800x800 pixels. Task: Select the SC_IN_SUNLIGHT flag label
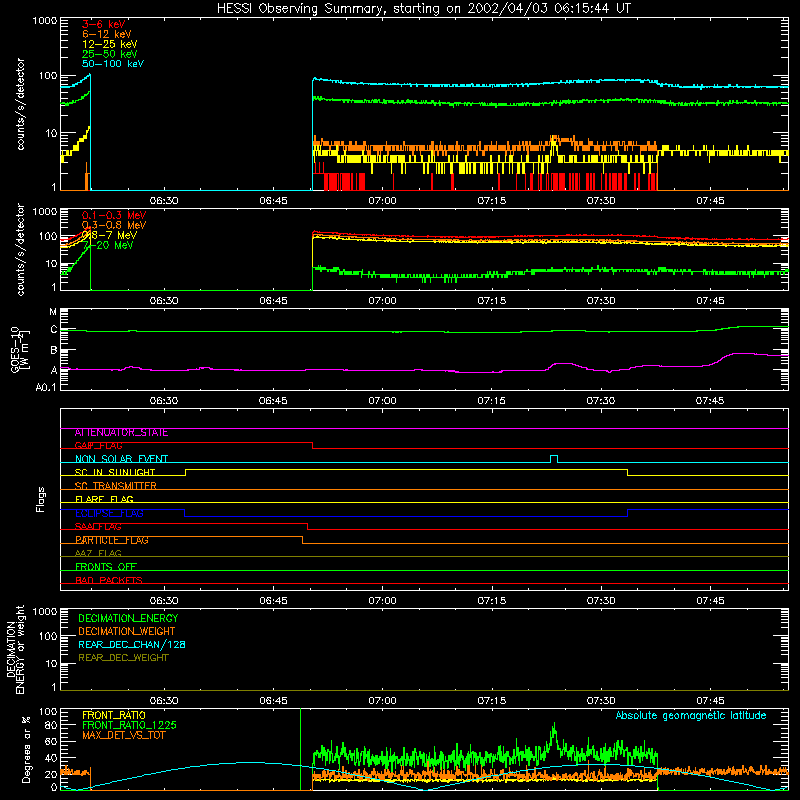[x=115, y=472]
